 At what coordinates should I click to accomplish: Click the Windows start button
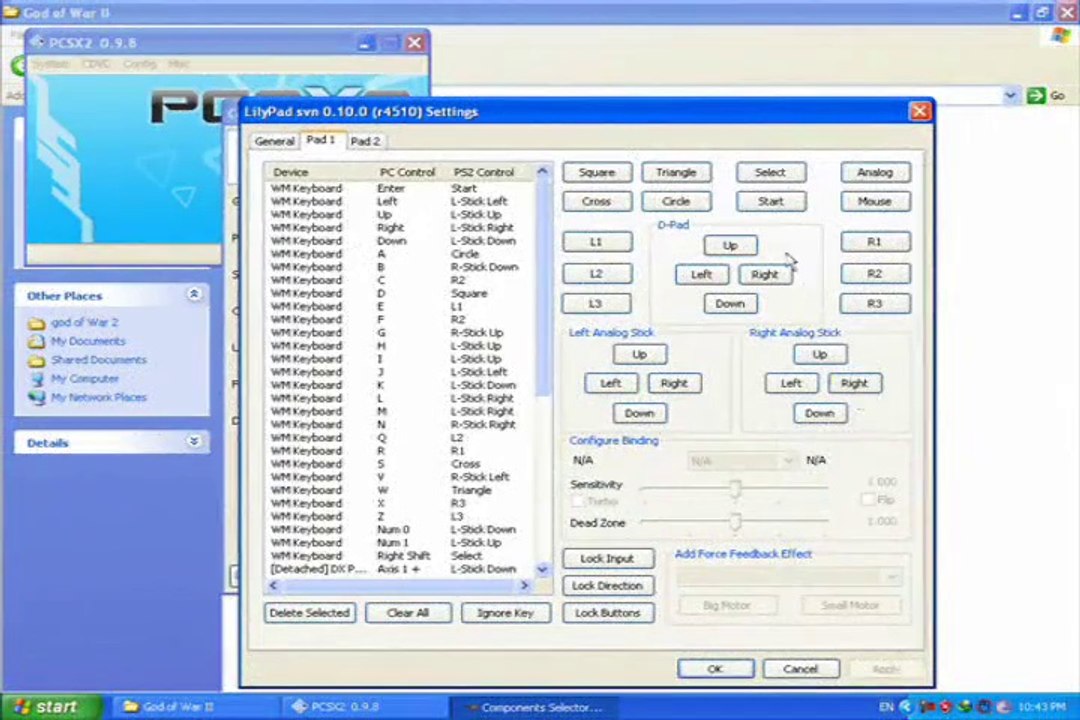coord(50,707)
